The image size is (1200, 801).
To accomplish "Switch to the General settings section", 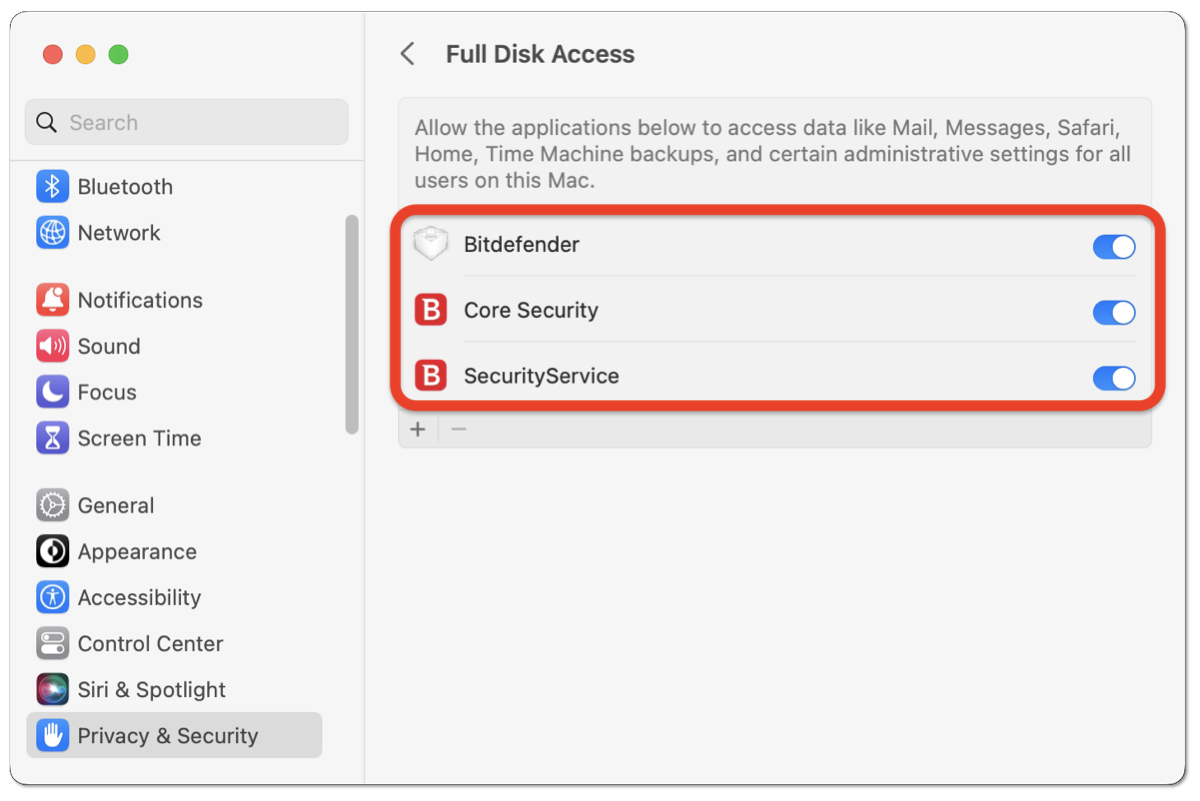I will pos(51,505).
